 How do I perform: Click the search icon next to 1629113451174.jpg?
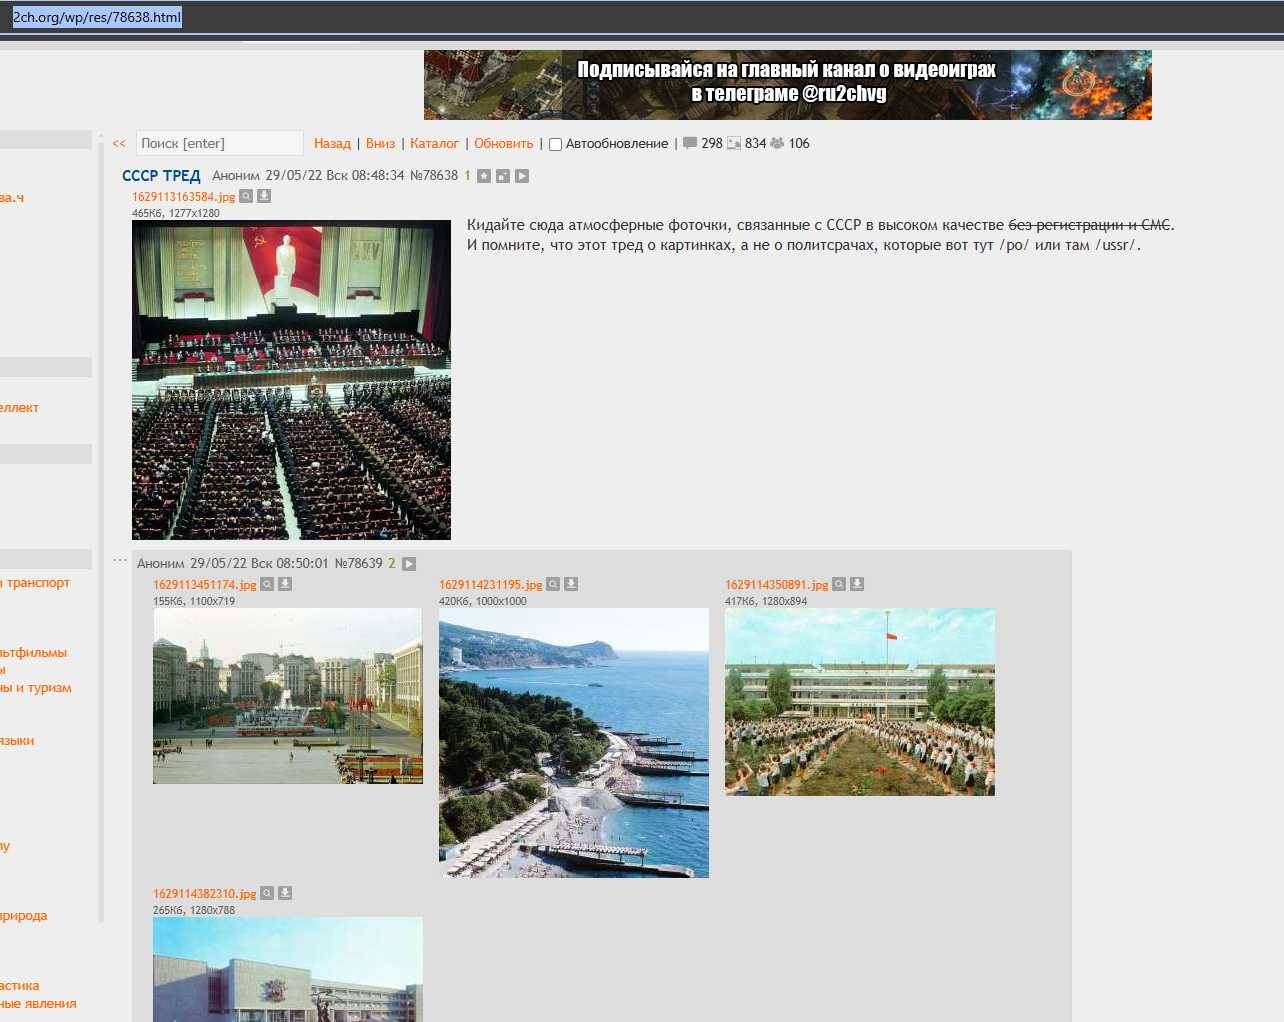(267, 584)
